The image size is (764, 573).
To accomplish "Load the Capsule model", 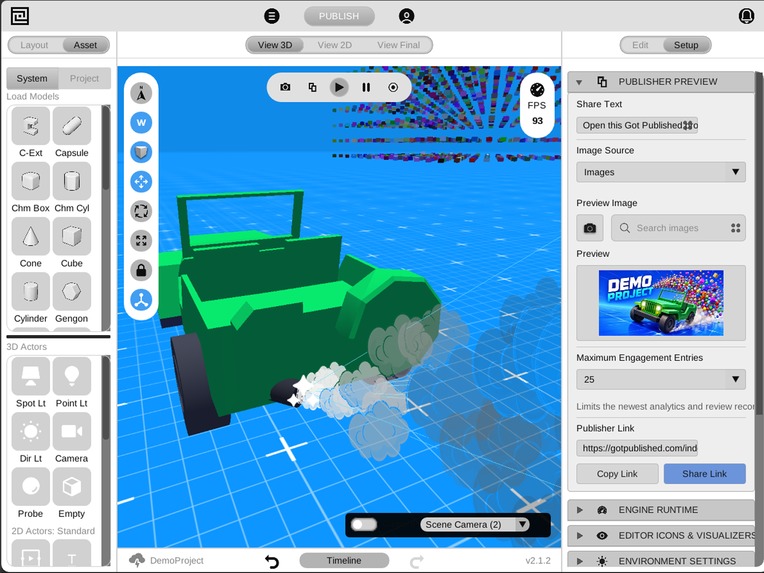I will [72, 126].
